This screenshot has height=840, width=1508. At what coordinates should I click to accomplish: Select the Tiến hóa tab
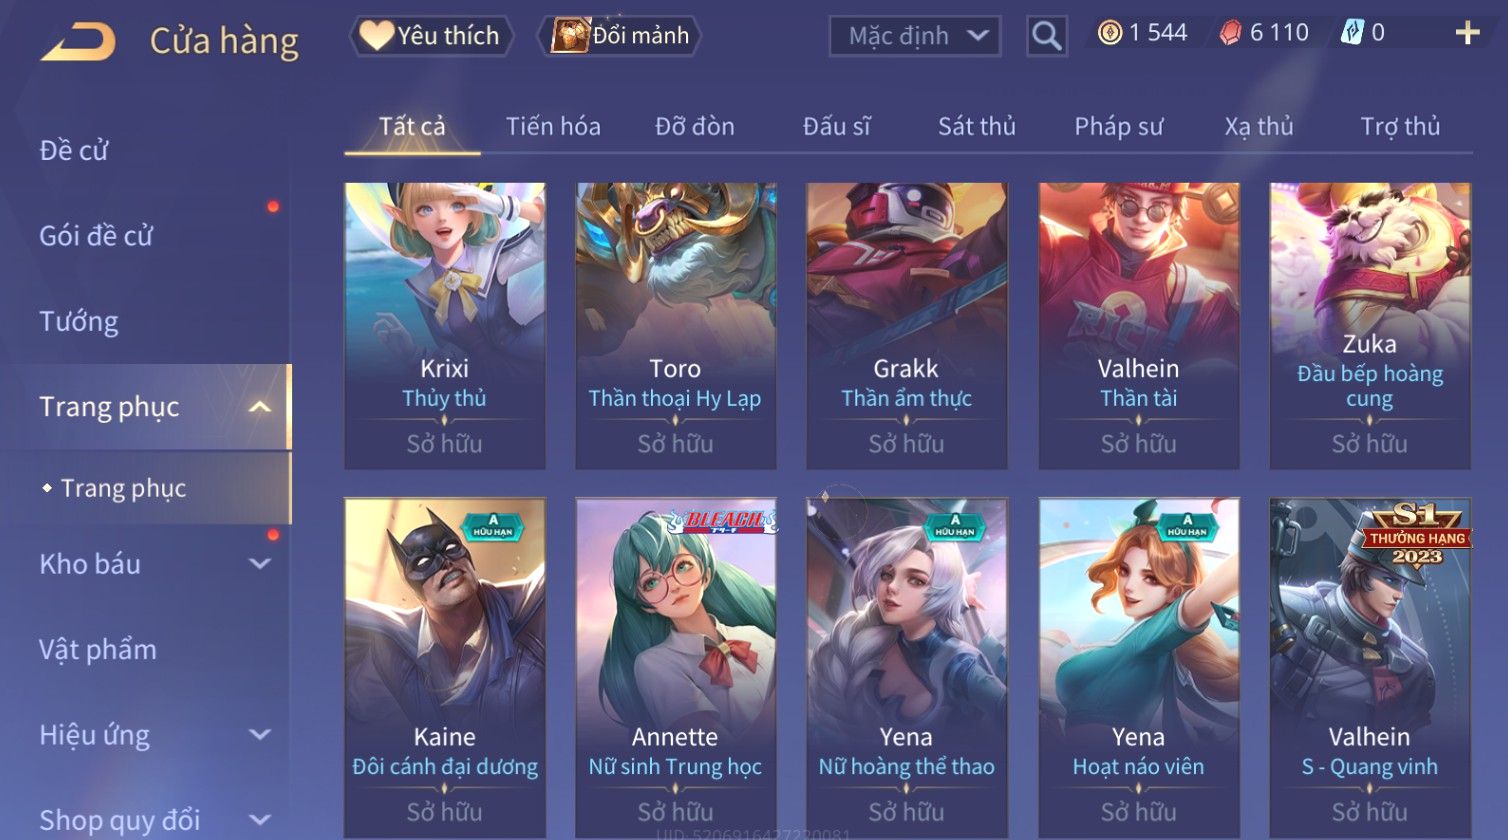coord(553,127)
